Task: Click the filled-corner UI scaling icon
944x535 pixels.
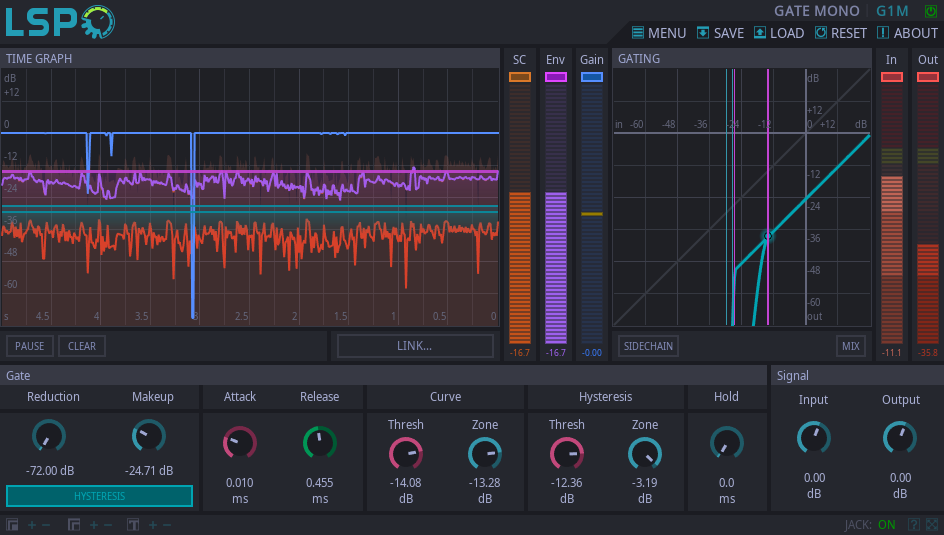Action: [x=12, y=525]
